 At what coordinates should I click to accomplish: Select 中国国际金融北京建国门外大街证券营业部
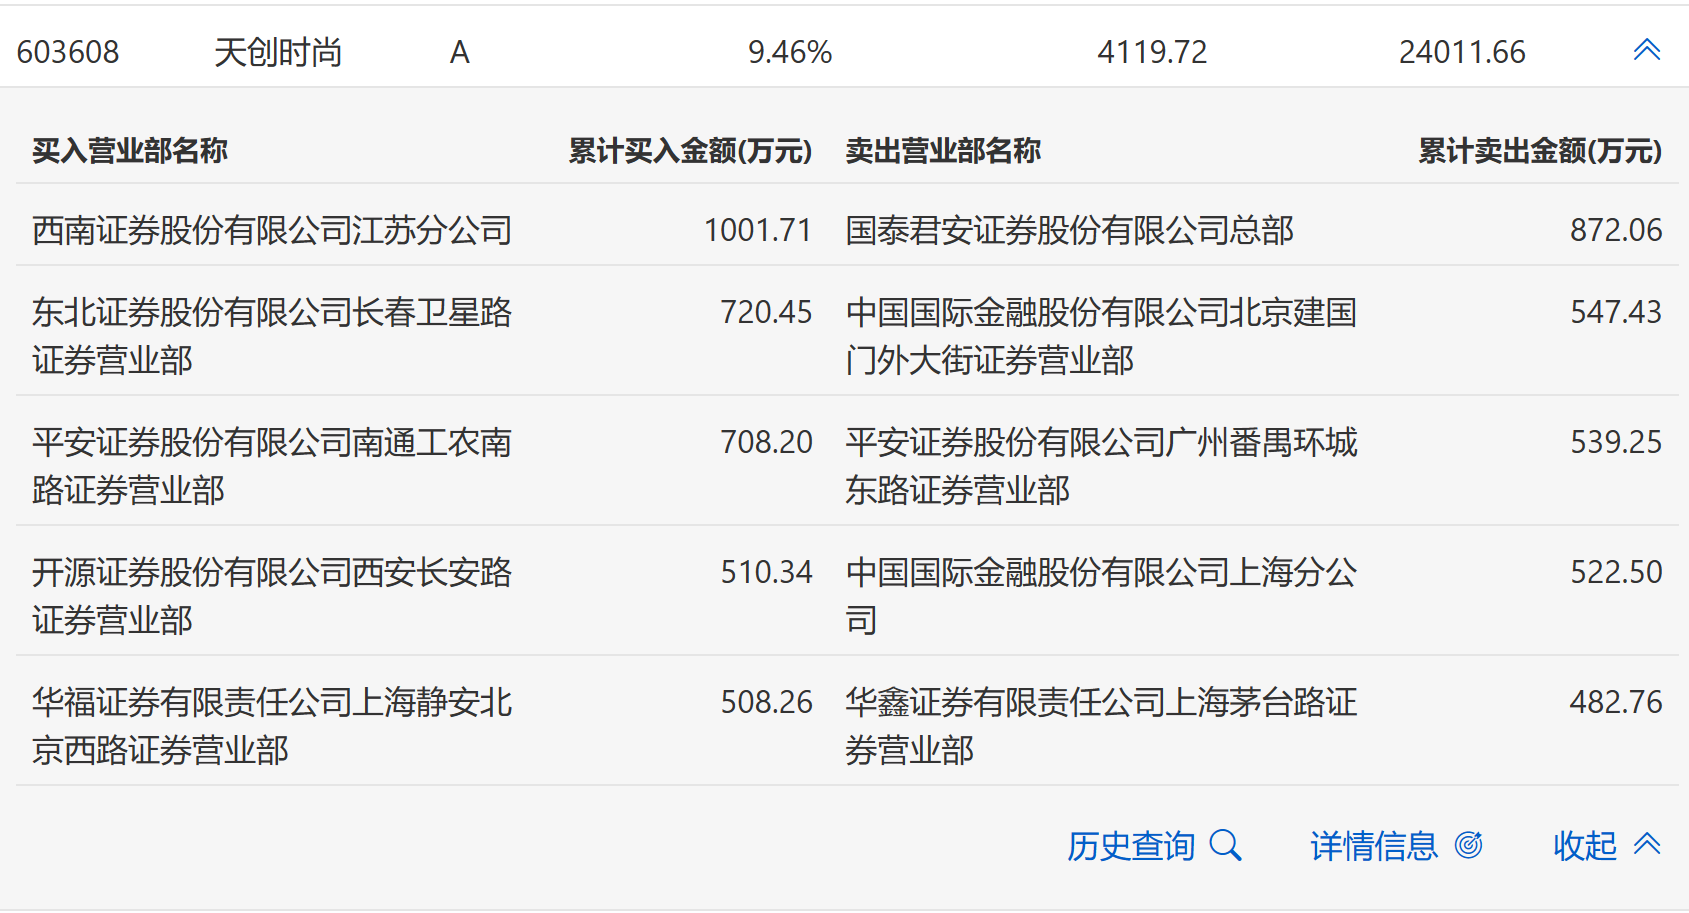tap(1101, 336)
